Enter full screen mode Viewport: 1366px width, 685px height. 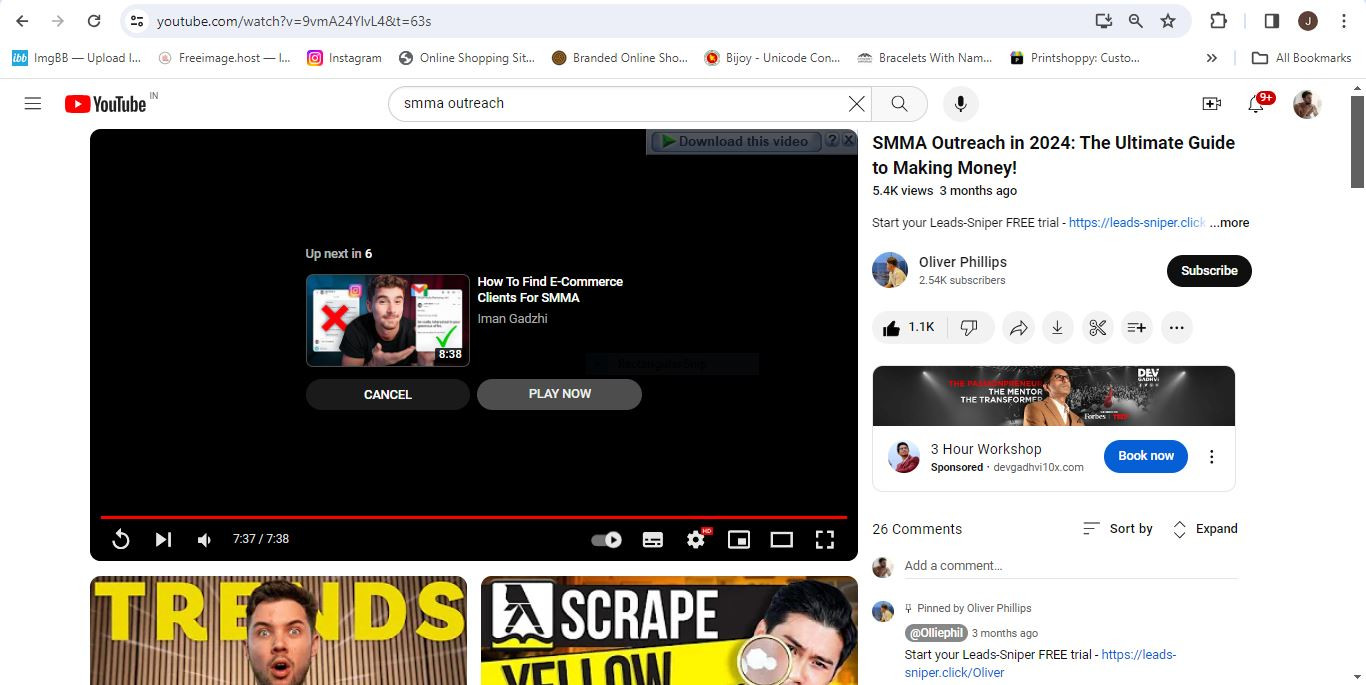(825, 540)
